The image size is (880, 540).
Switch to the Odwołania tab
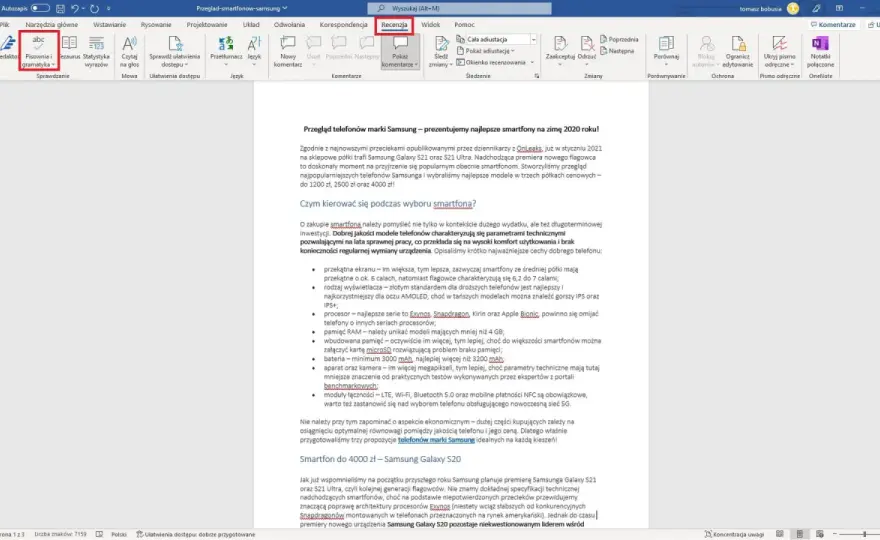coord(289,25)
